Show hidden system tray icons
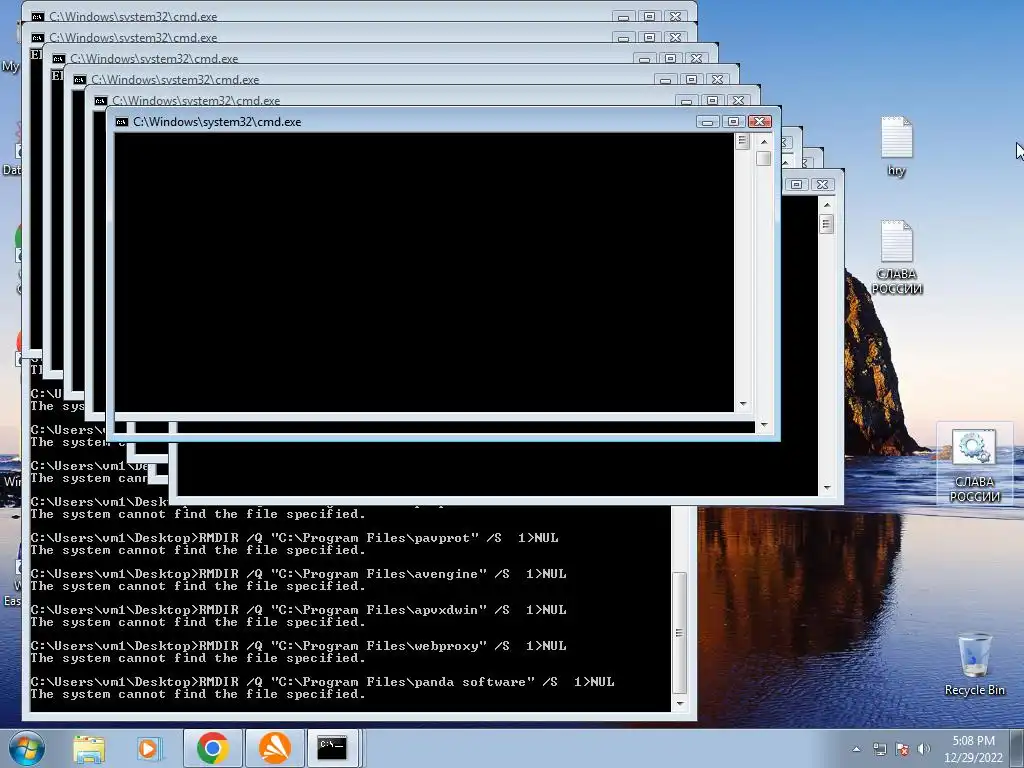The height and width of the screenshot is (768, 1024). [x=856, y=749]
